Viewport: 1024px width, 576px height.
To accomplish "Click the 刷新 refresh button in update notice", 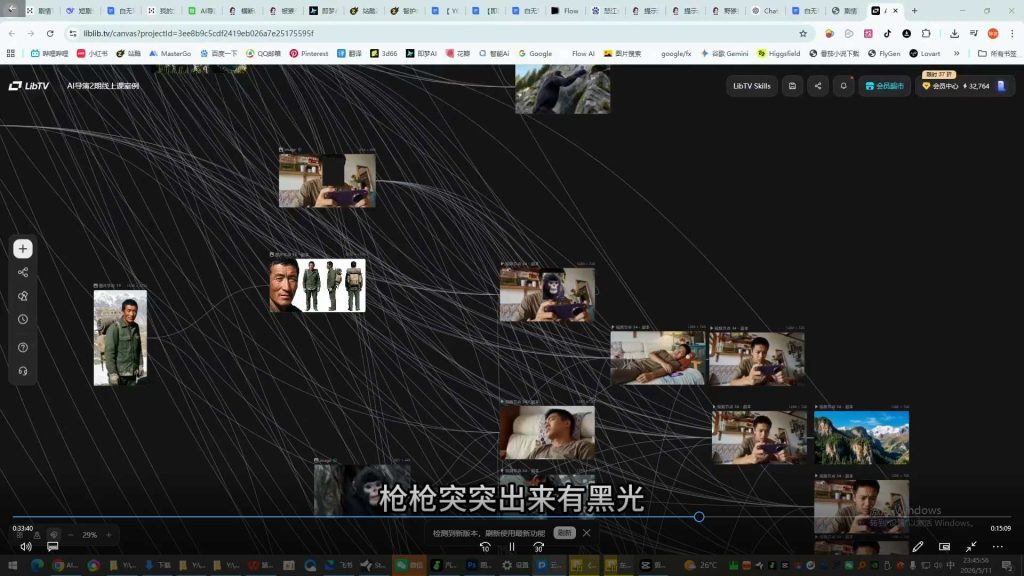I will 564,533.
